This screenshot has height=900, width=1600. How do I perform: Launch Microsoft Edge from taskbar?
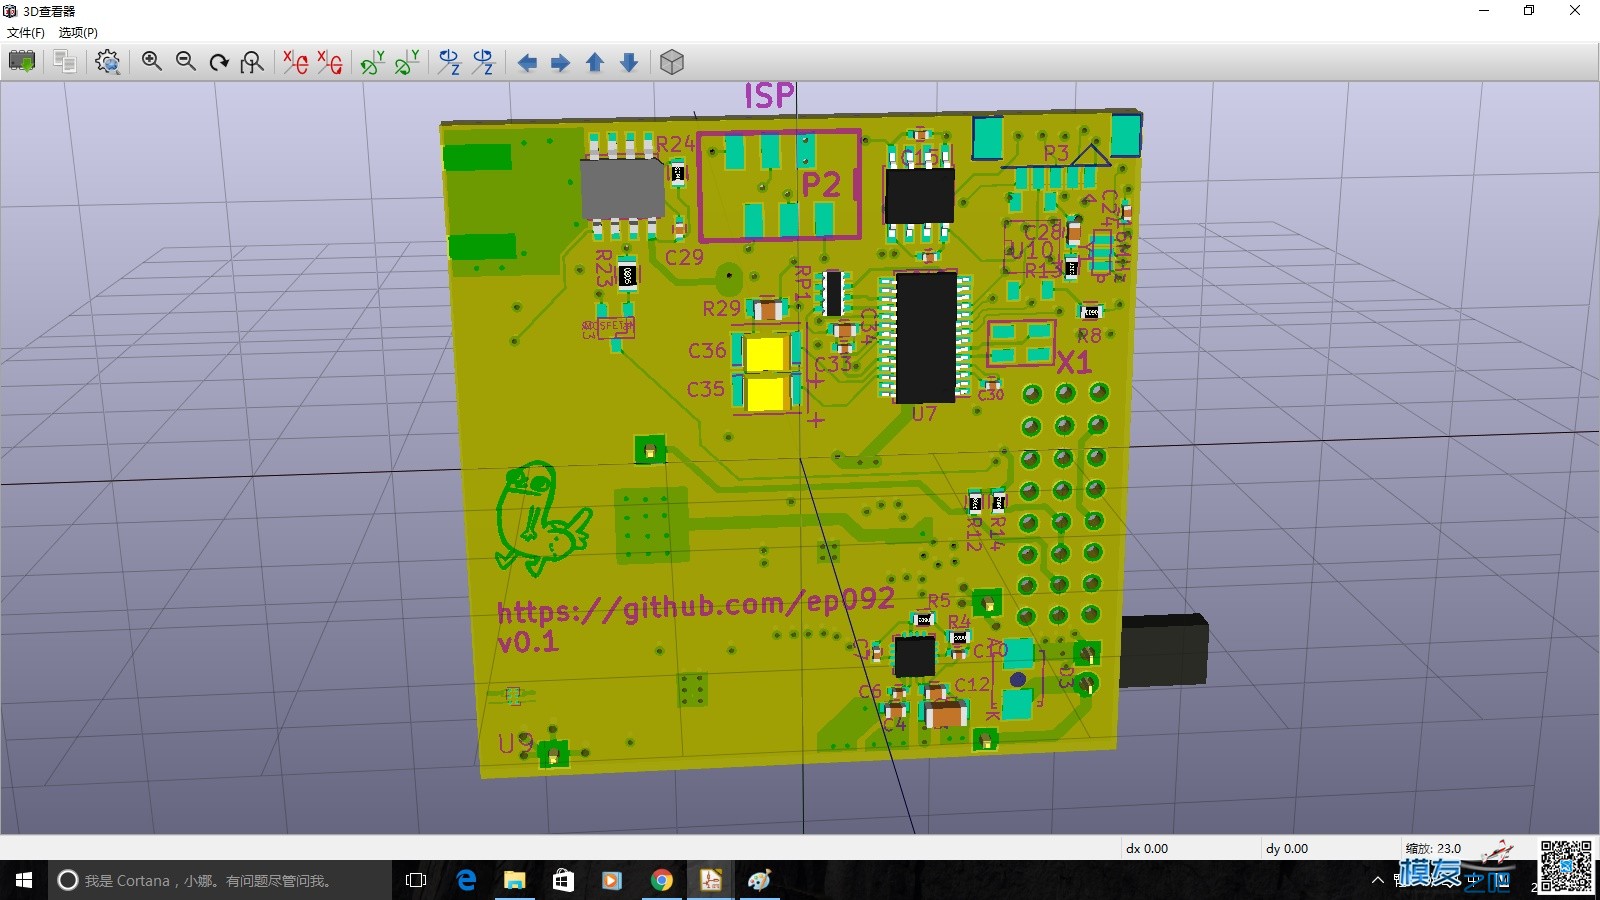466,880
